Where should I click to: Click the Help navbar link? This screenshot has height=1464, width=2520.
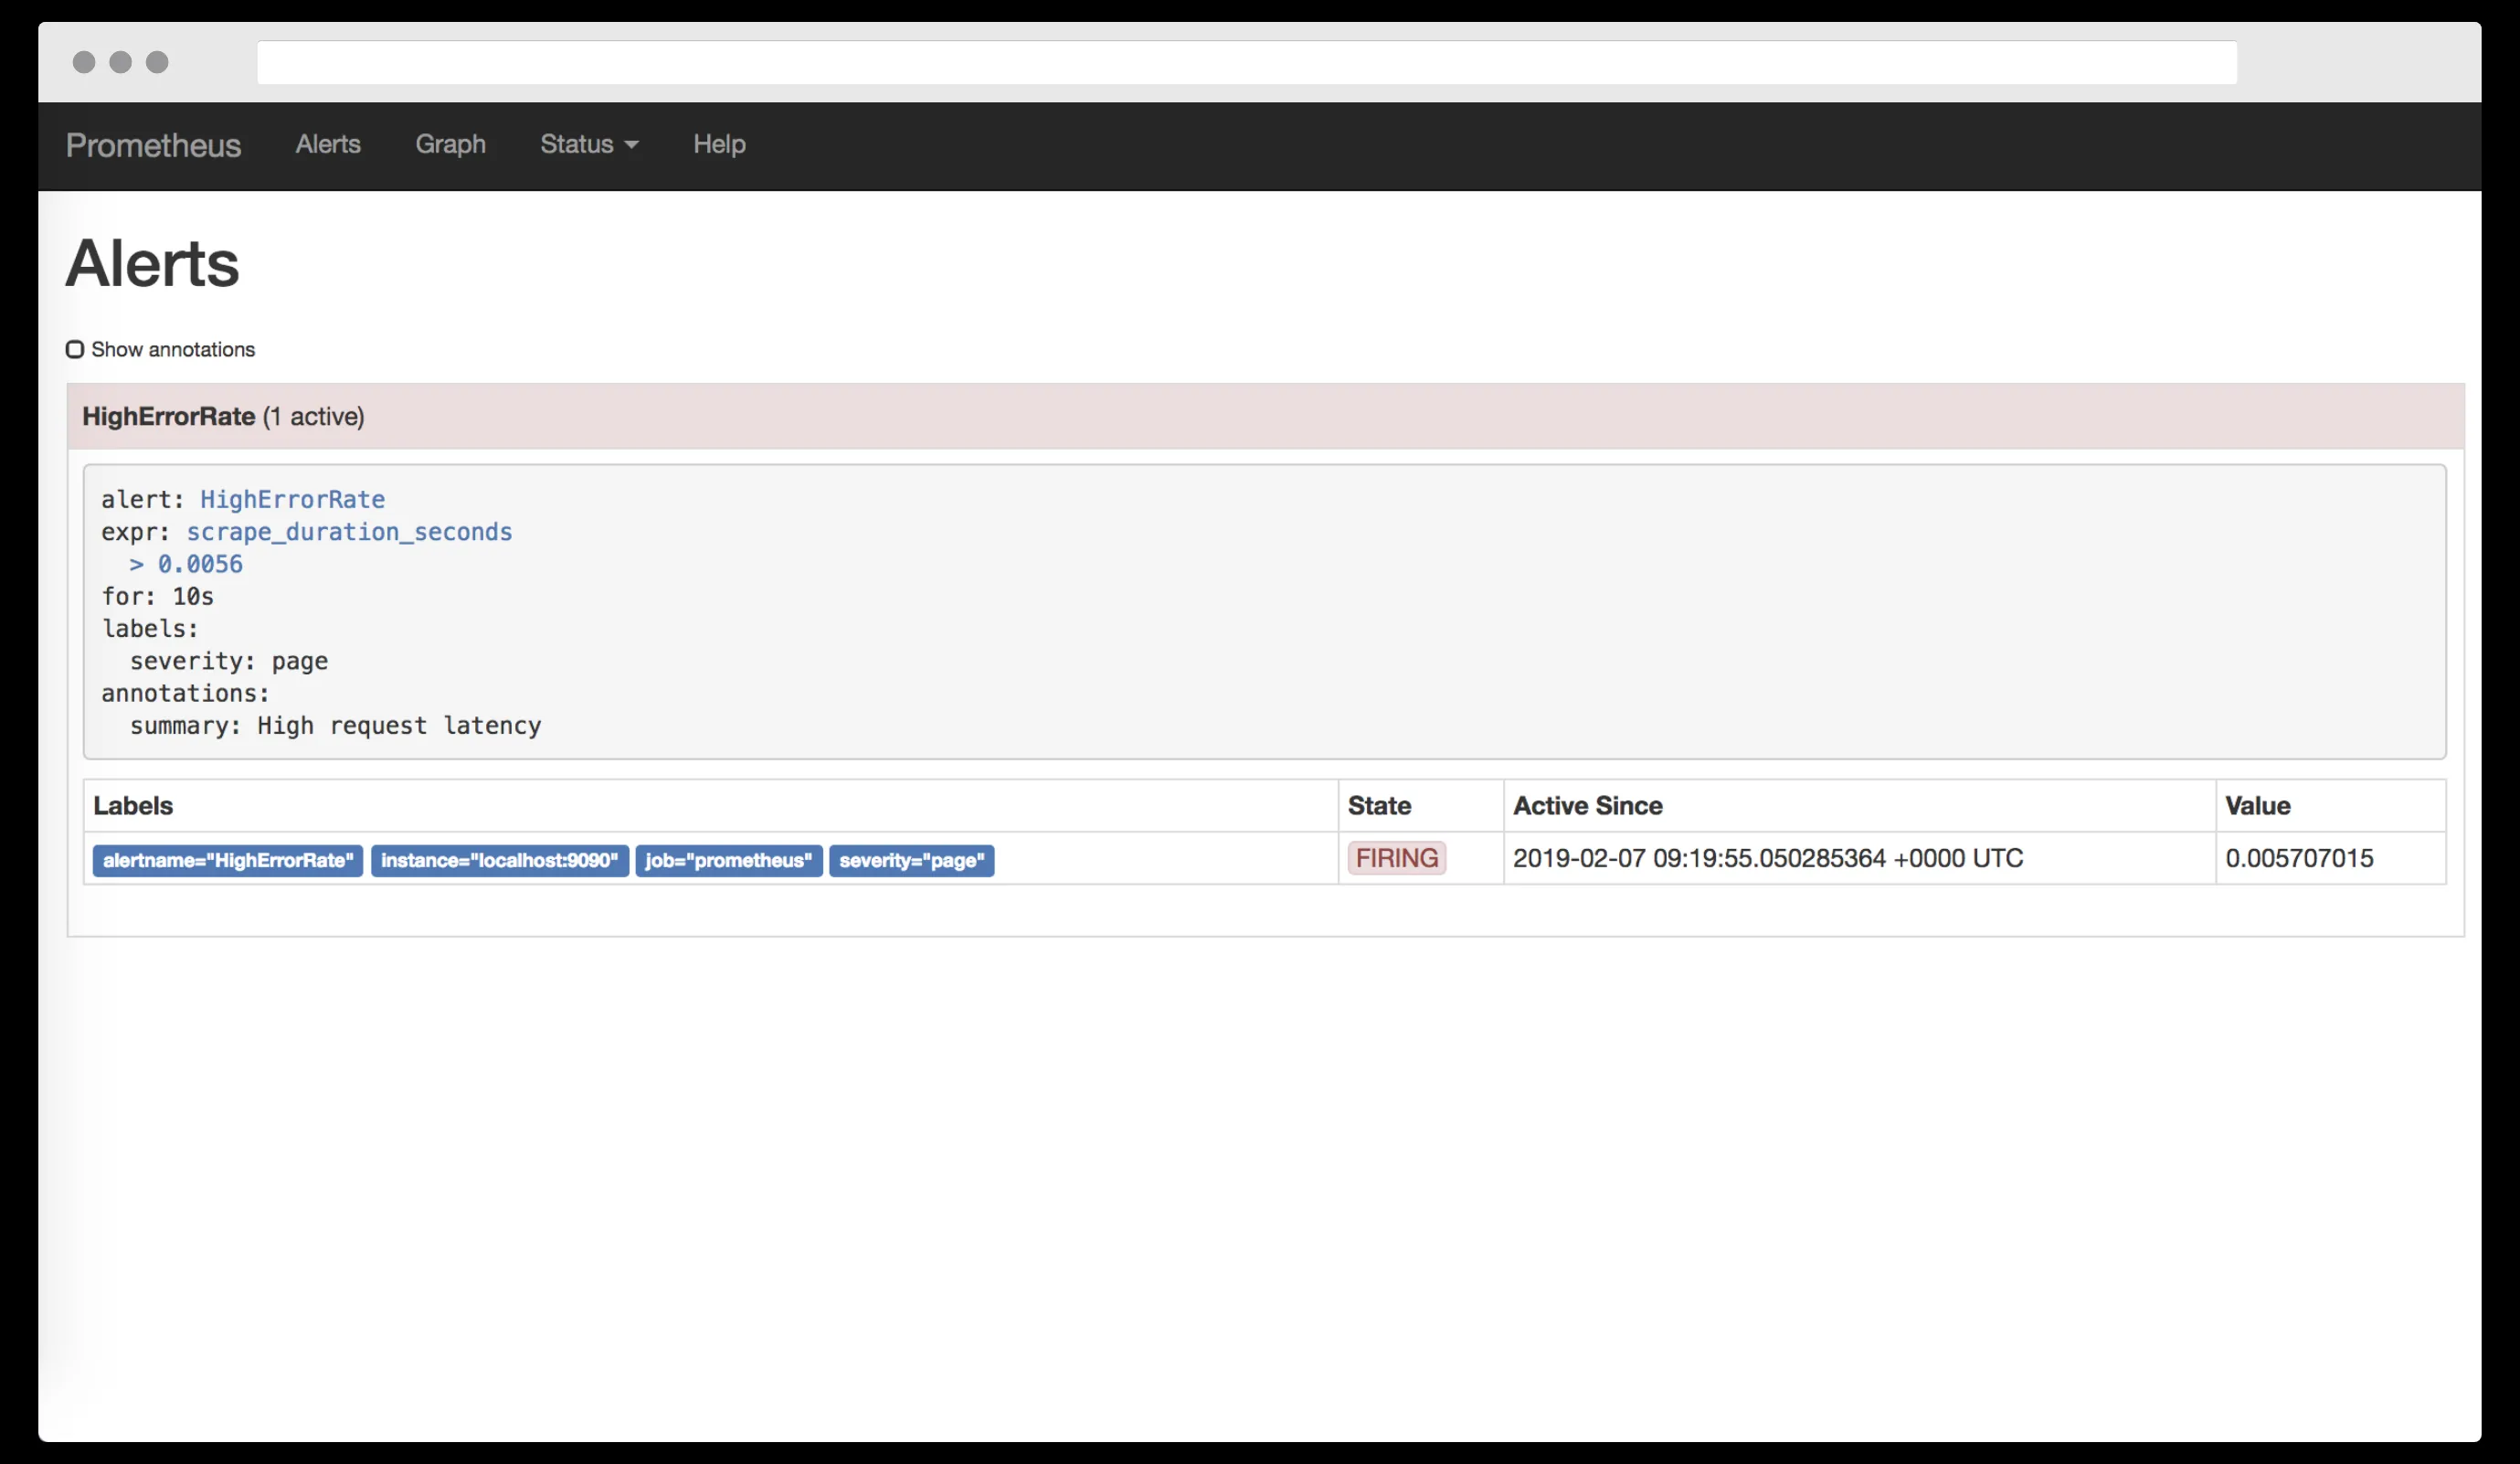click(719, 144)
